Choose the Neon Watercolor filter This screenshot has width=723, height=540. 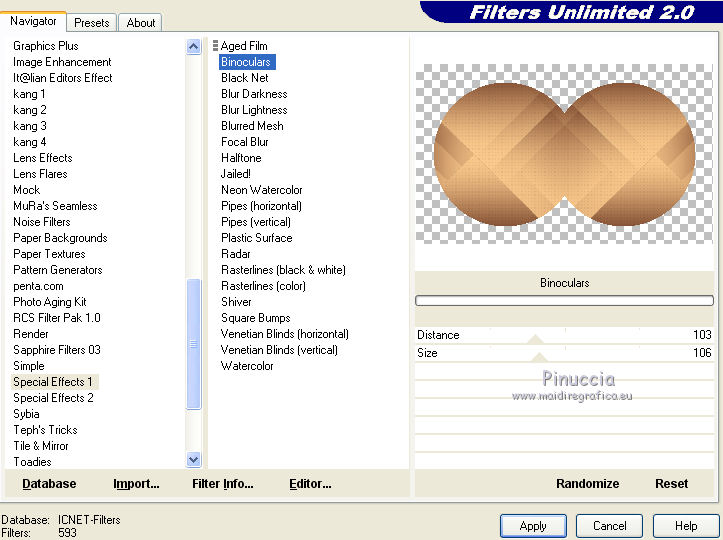pyautogui.click(x=261, y=190)
